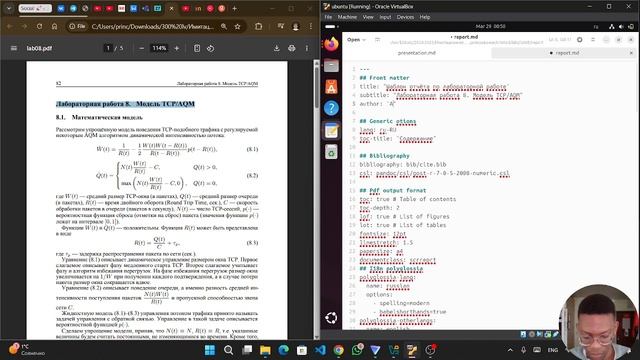640x360 pixels.
Task: Open Windows Start menu
Action: click(x=210, y=350)
